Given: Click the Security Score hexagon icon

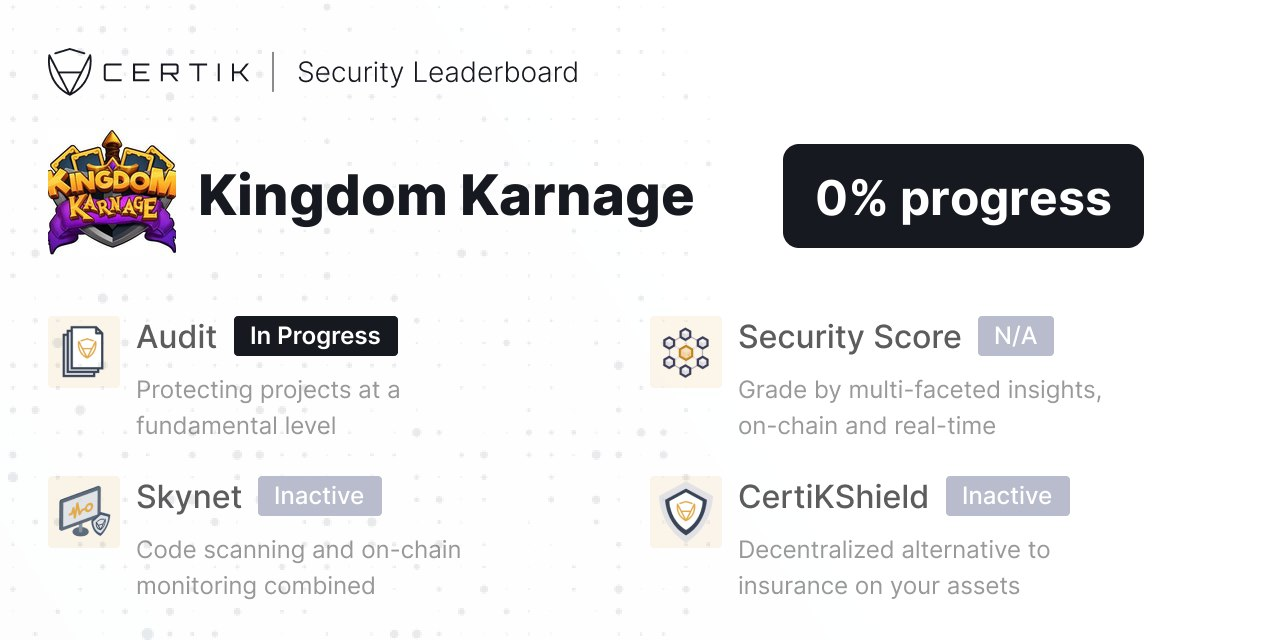Looking at the screenshot, I should click(x=686, y=352).
